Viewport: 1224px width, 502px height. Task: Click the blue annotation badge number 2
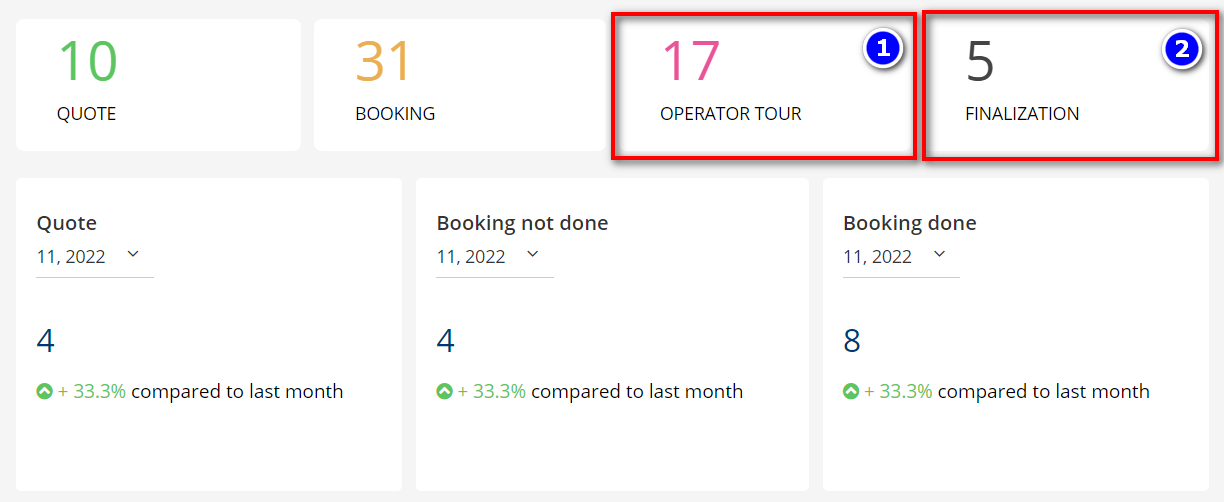pyautogui.click(x=1182, y=49)
